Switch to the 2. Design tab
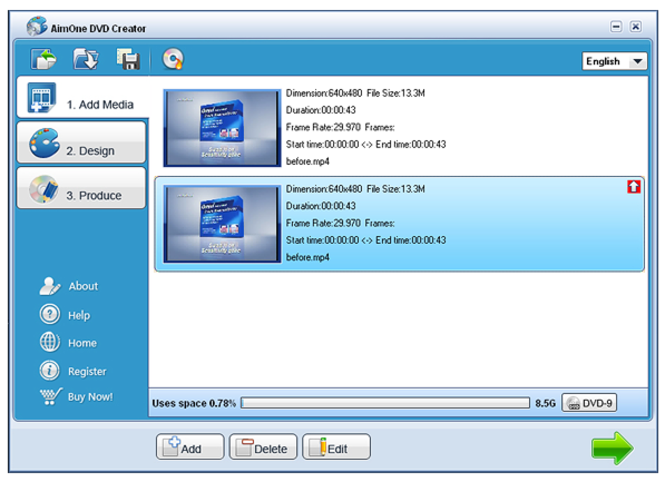 click(x=81, y=142)
